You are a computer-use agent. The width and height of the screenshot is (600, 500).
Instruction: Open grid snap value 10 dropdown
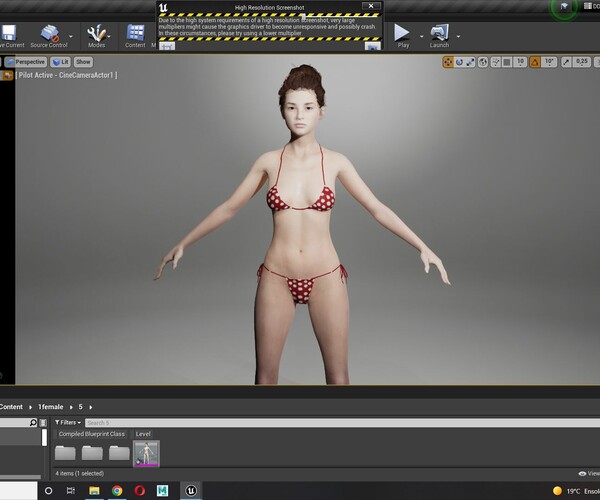pyautogui.click(x=520, y=62)
